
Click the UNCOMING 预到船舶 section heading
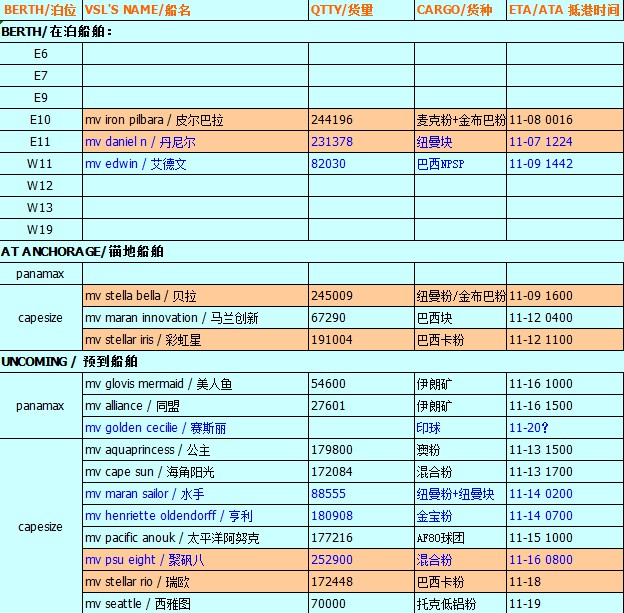coord(70,361)
